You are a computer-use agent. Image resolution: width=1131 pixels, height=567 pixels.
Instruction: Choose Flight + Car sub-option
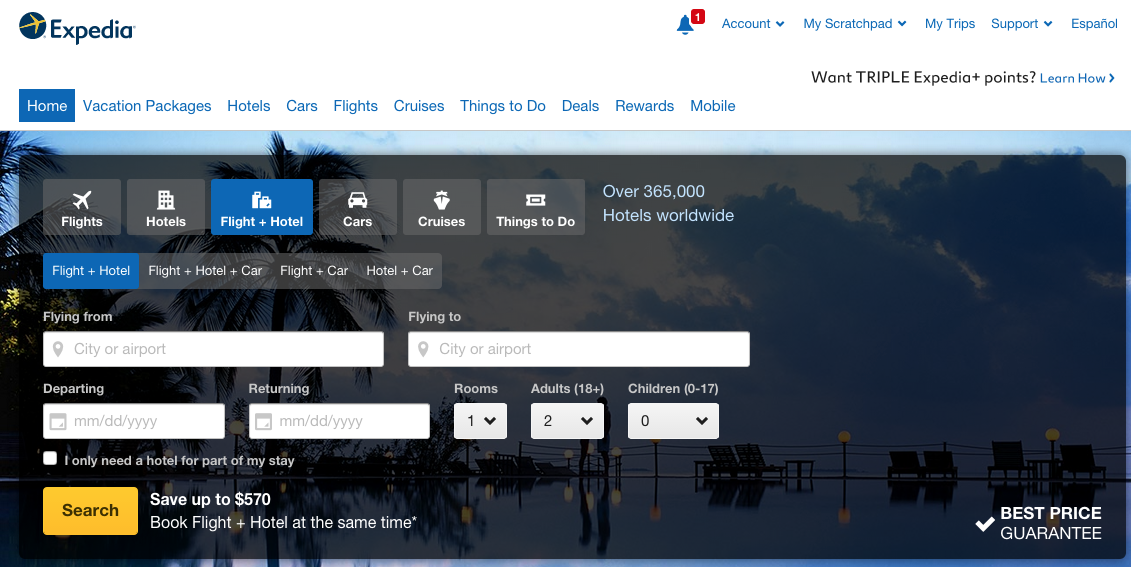314,271
